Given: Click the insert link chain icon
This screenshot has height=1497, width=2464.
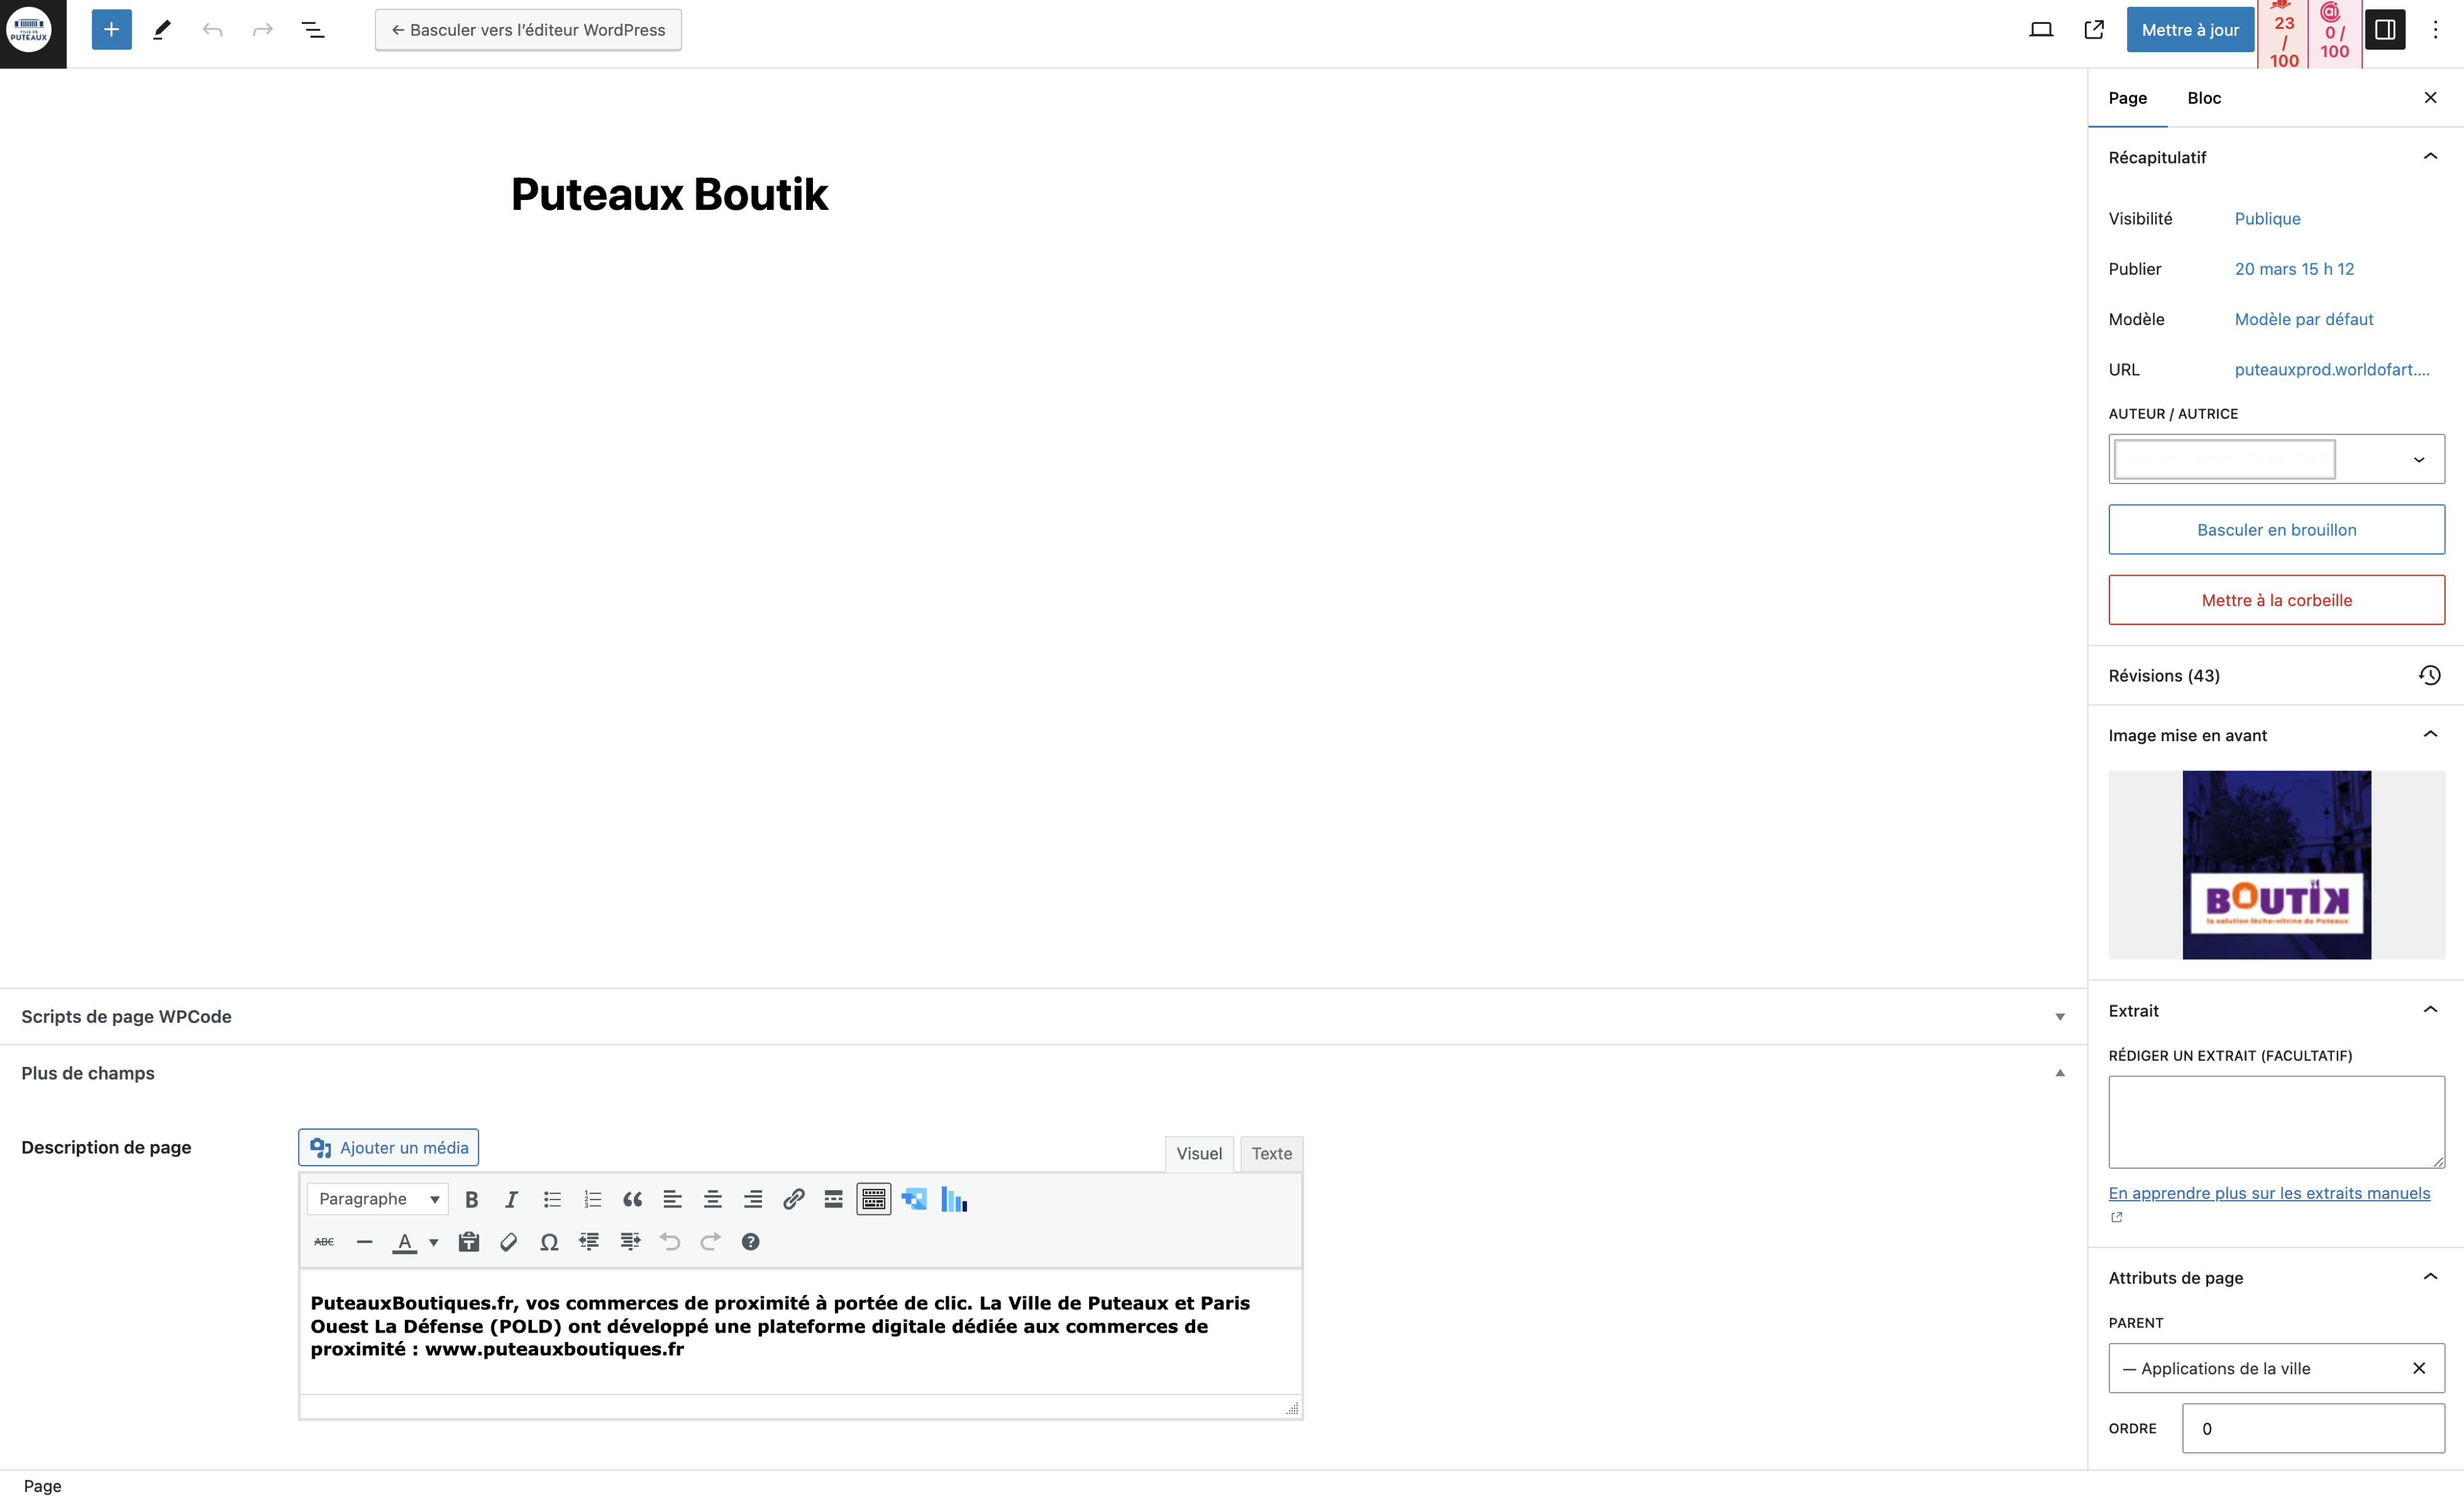Looking at the screenshot, I should [793, 1199].
